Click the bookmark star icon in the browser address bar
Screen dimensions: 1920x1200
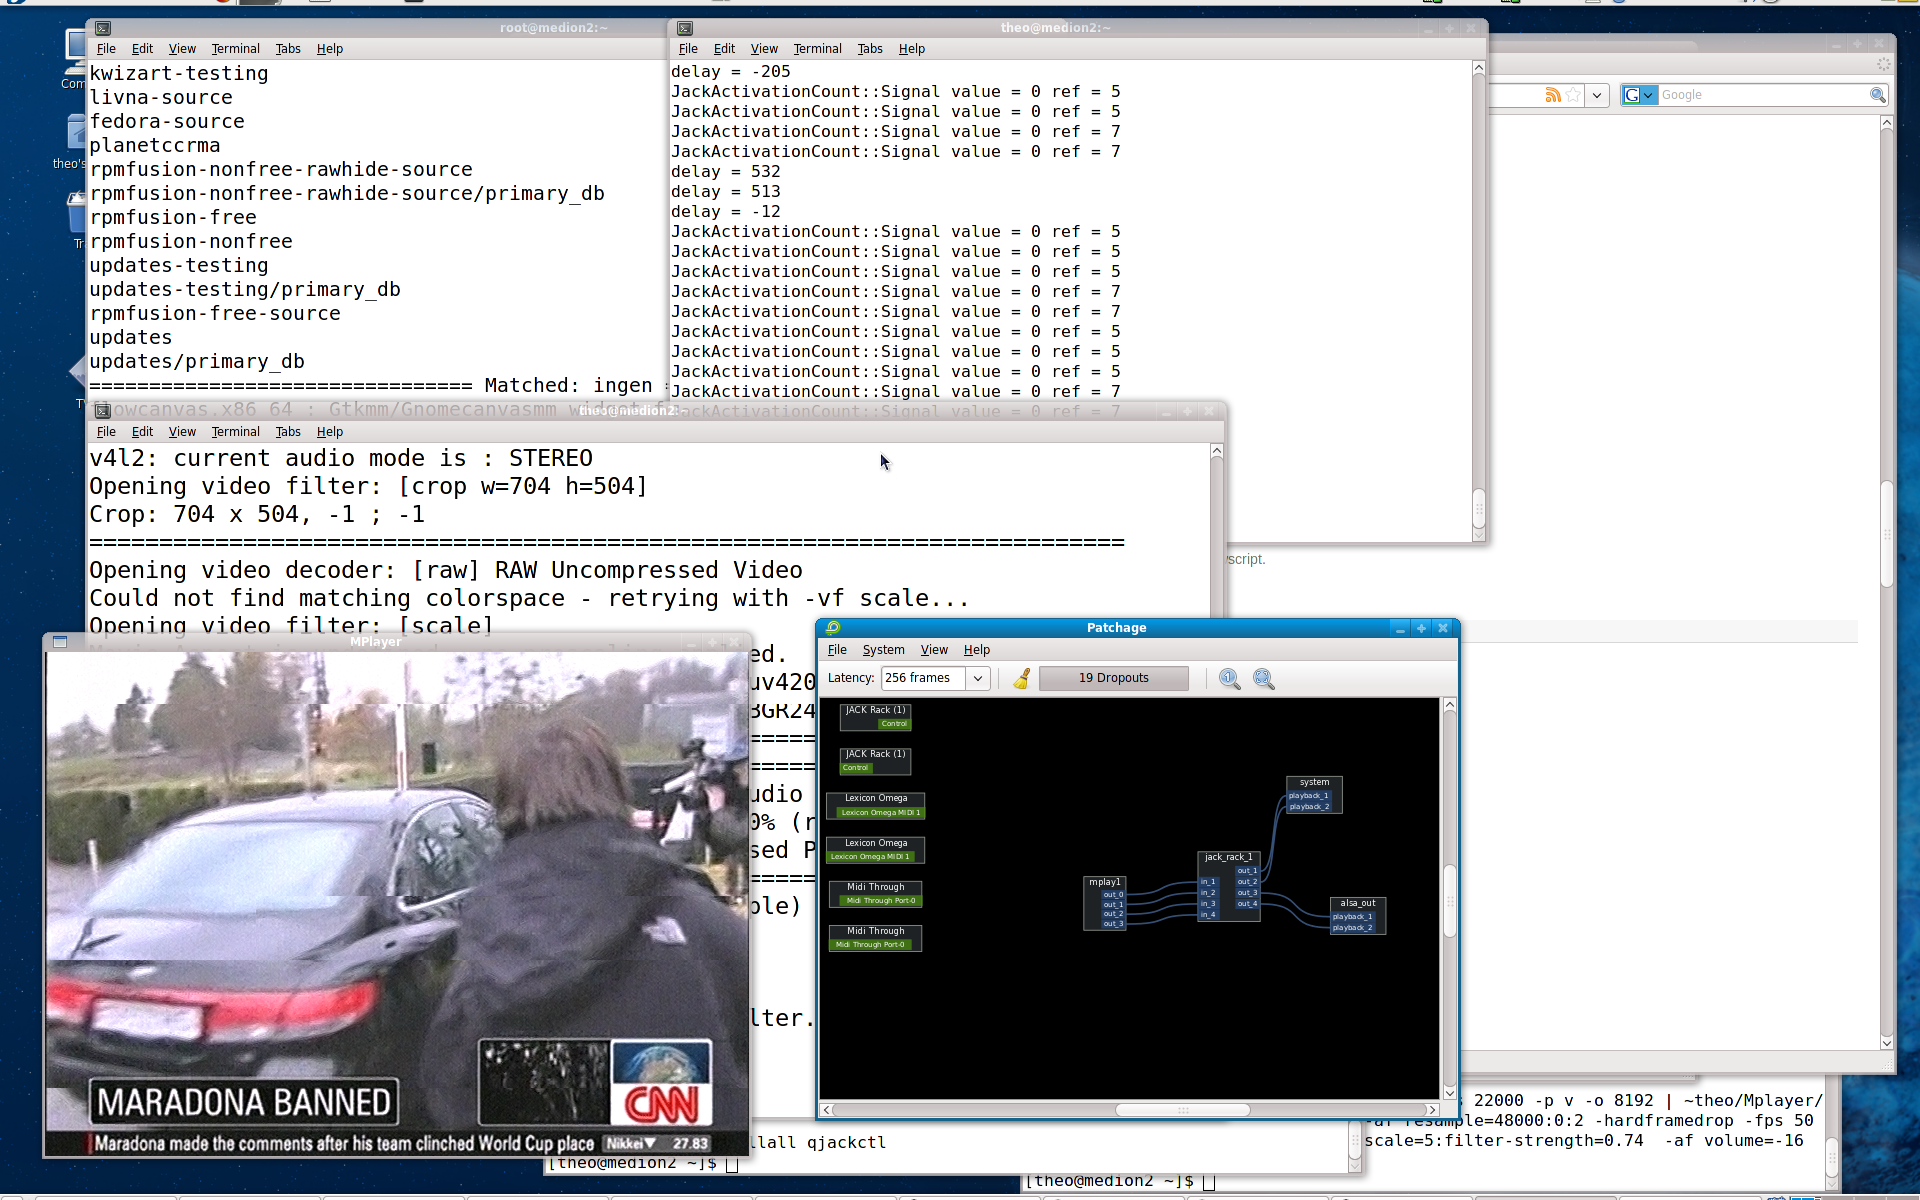[x=1573, y=95]
